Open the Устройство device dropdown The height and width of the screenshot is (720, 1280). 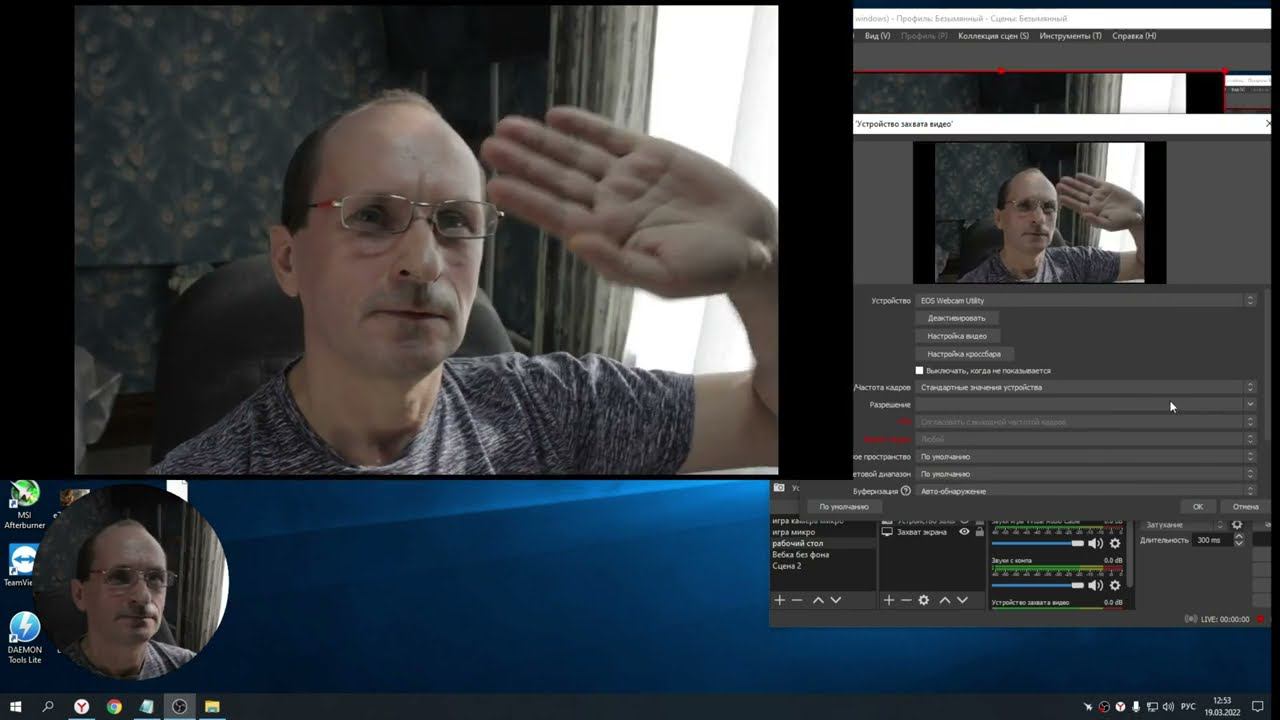click(1086, 300)
